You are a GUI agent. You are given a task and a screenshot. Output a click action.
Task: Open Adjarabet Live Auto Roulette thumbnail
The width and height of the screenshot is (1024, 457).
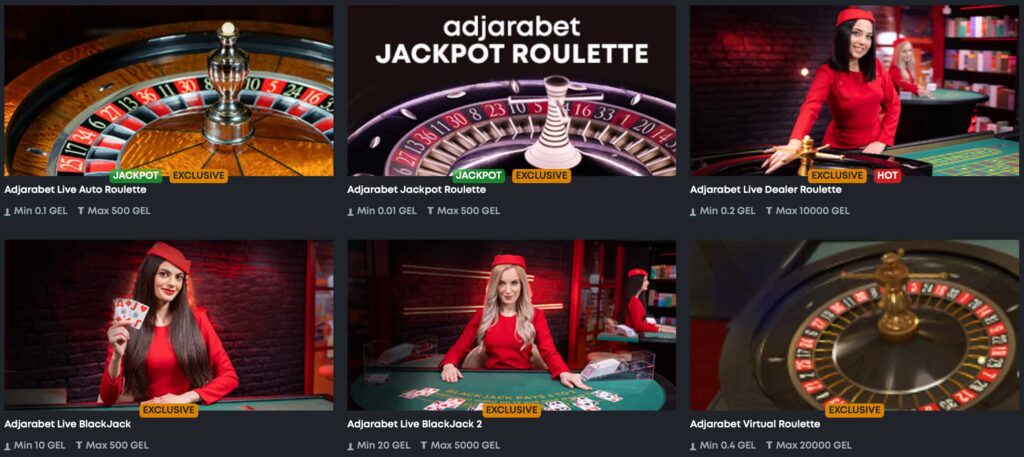pos(168,91)
